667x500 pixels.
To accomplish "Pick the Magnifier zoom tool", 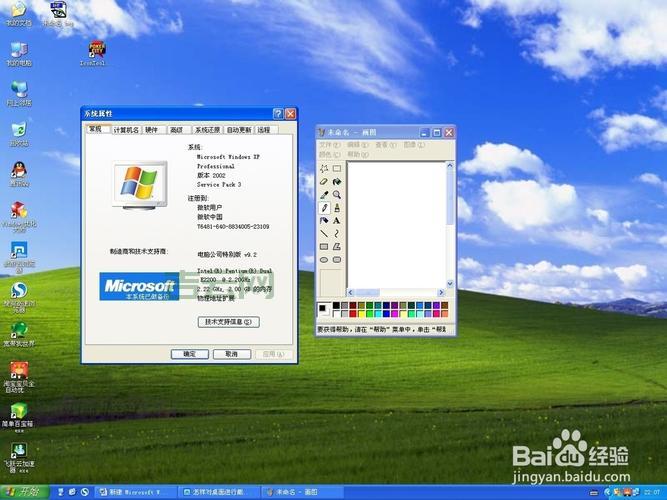I will point(337,195).
